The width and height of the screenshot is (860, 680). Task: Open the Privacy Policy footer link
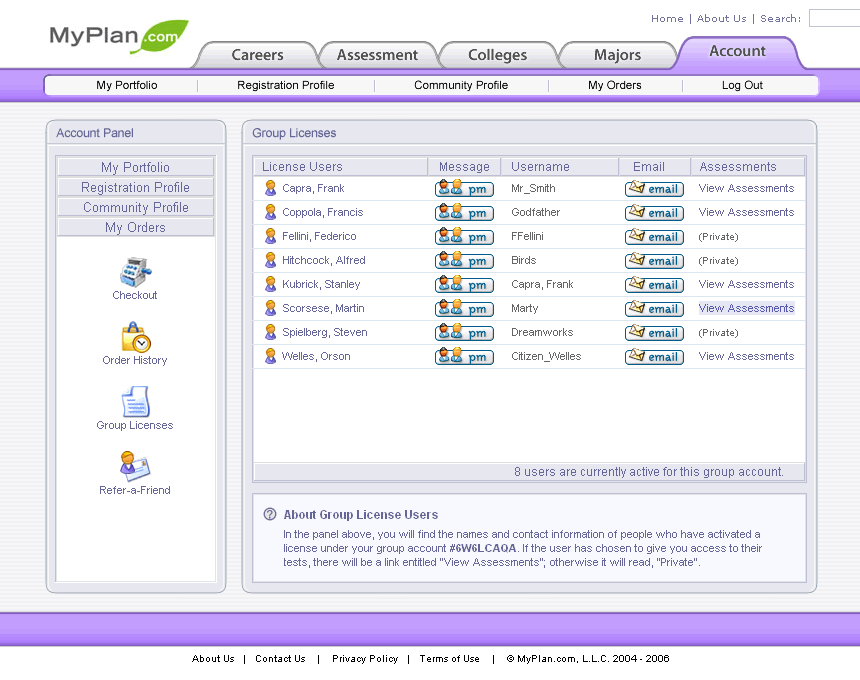(x=365, y=659)
